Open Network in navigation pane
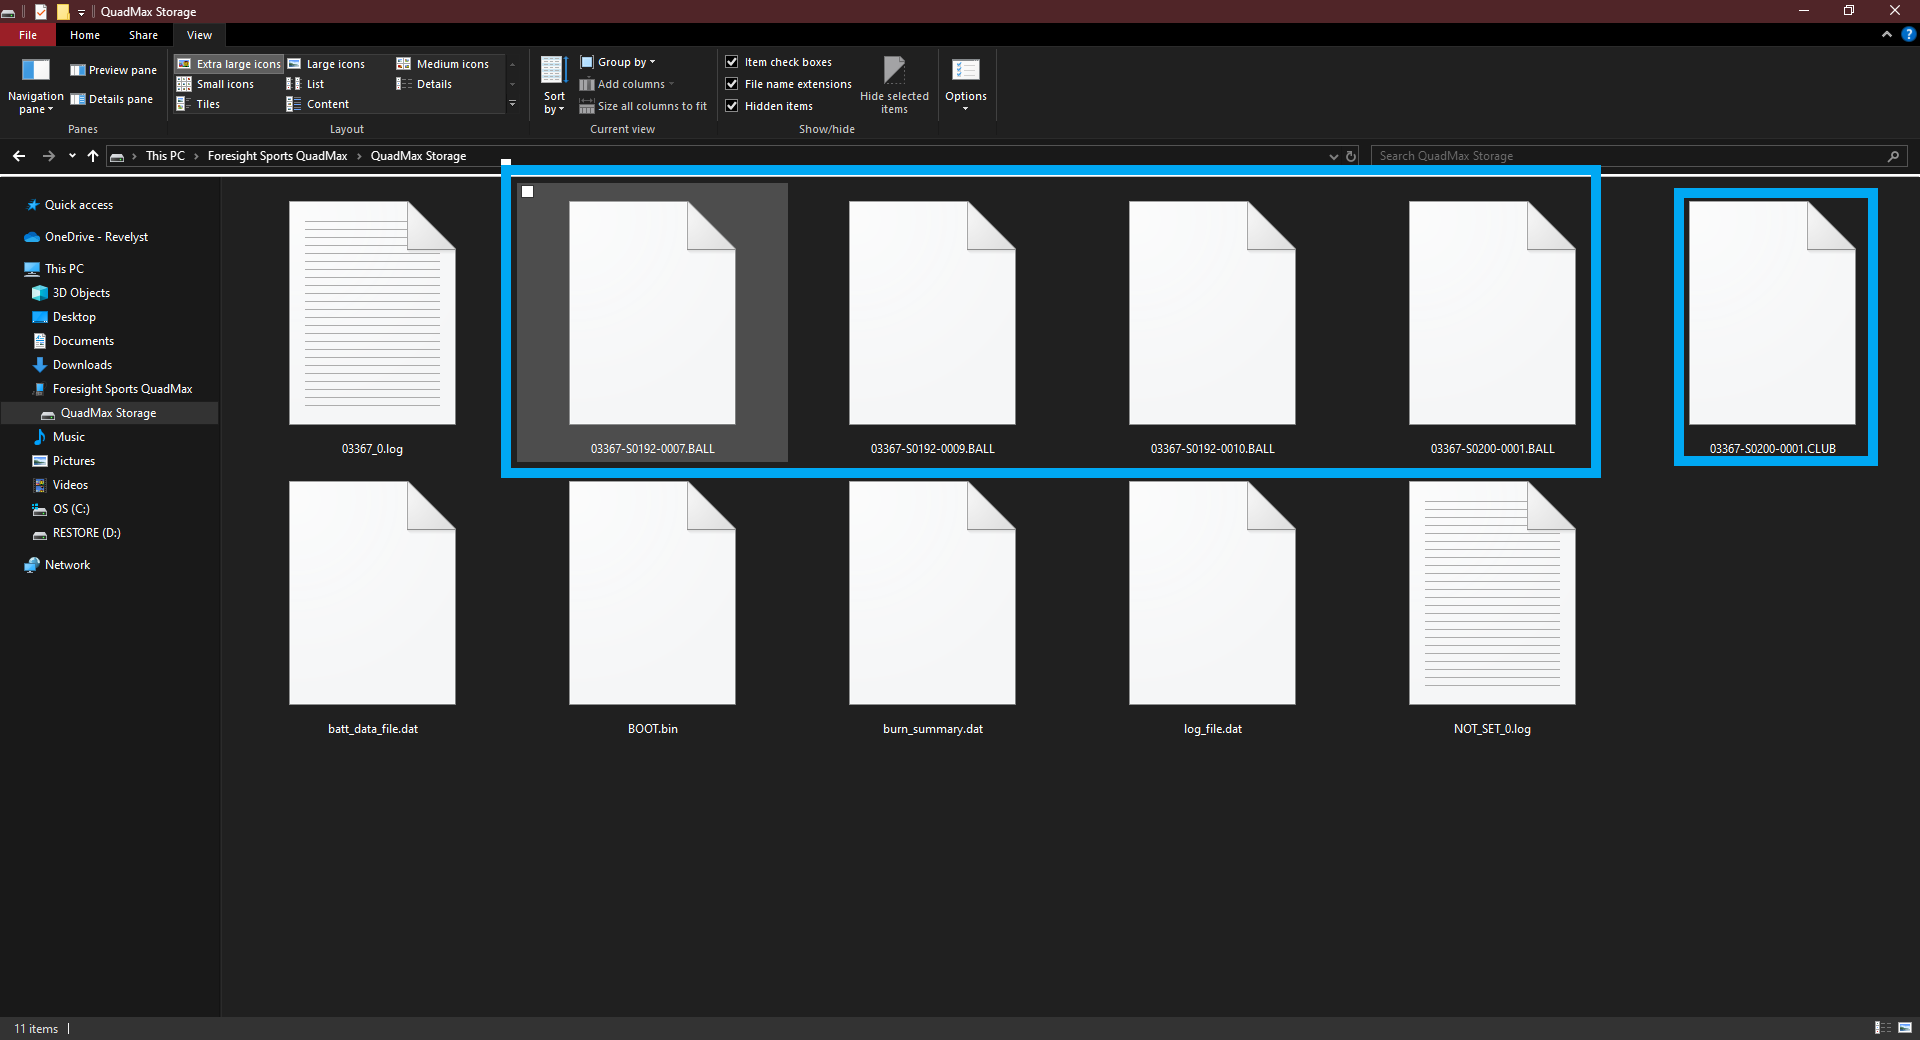The image size is (1920, 1040). [67, 565]
